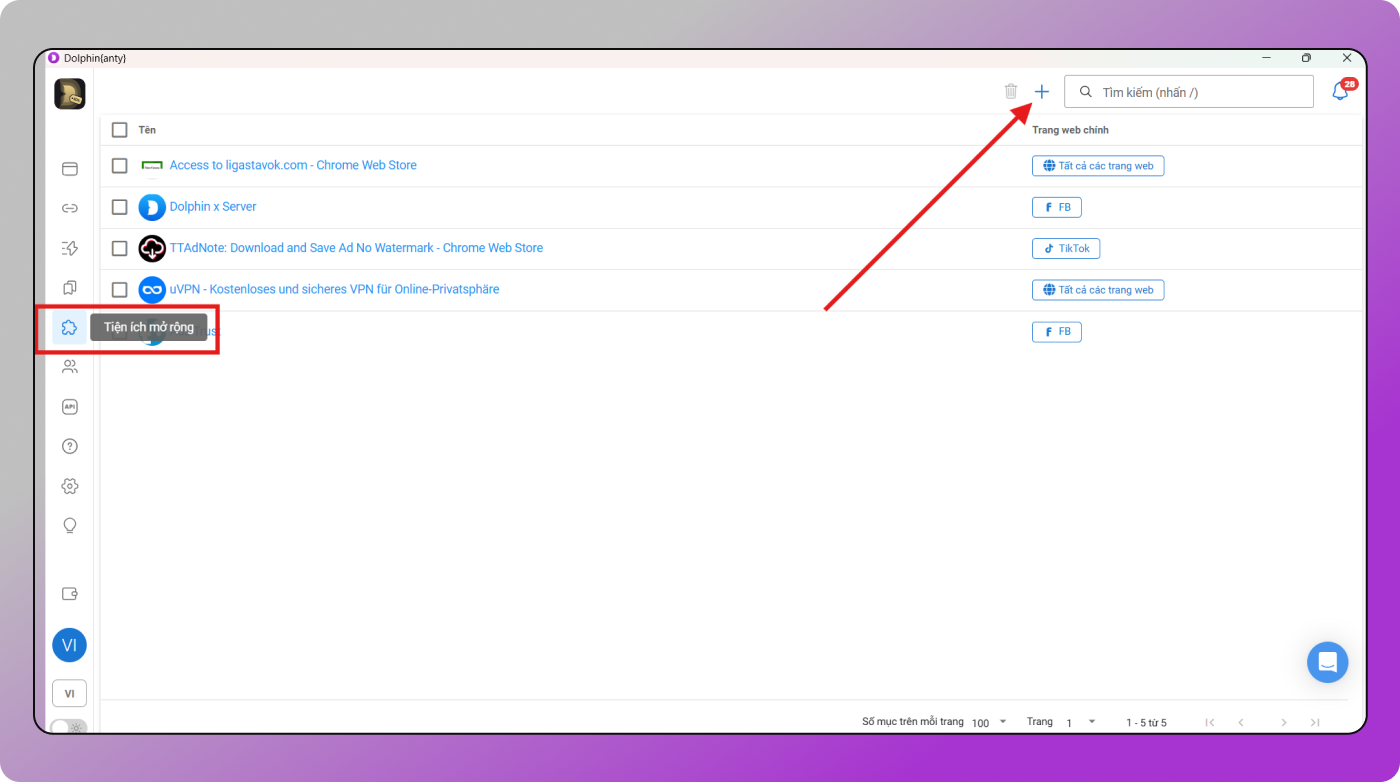Click the TikTok site tag button

(1066, 249)
